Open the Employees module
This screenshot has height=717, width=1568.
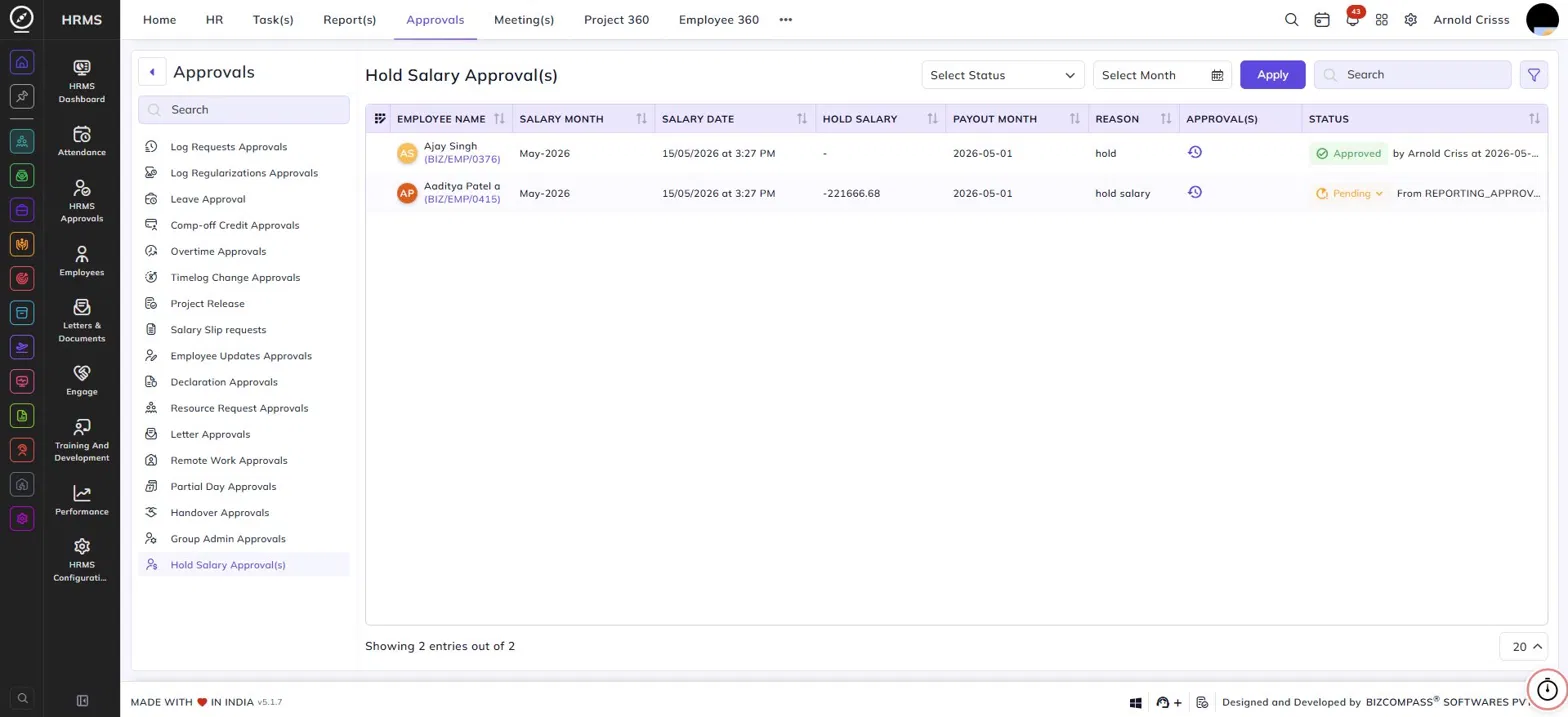point(82,260)
